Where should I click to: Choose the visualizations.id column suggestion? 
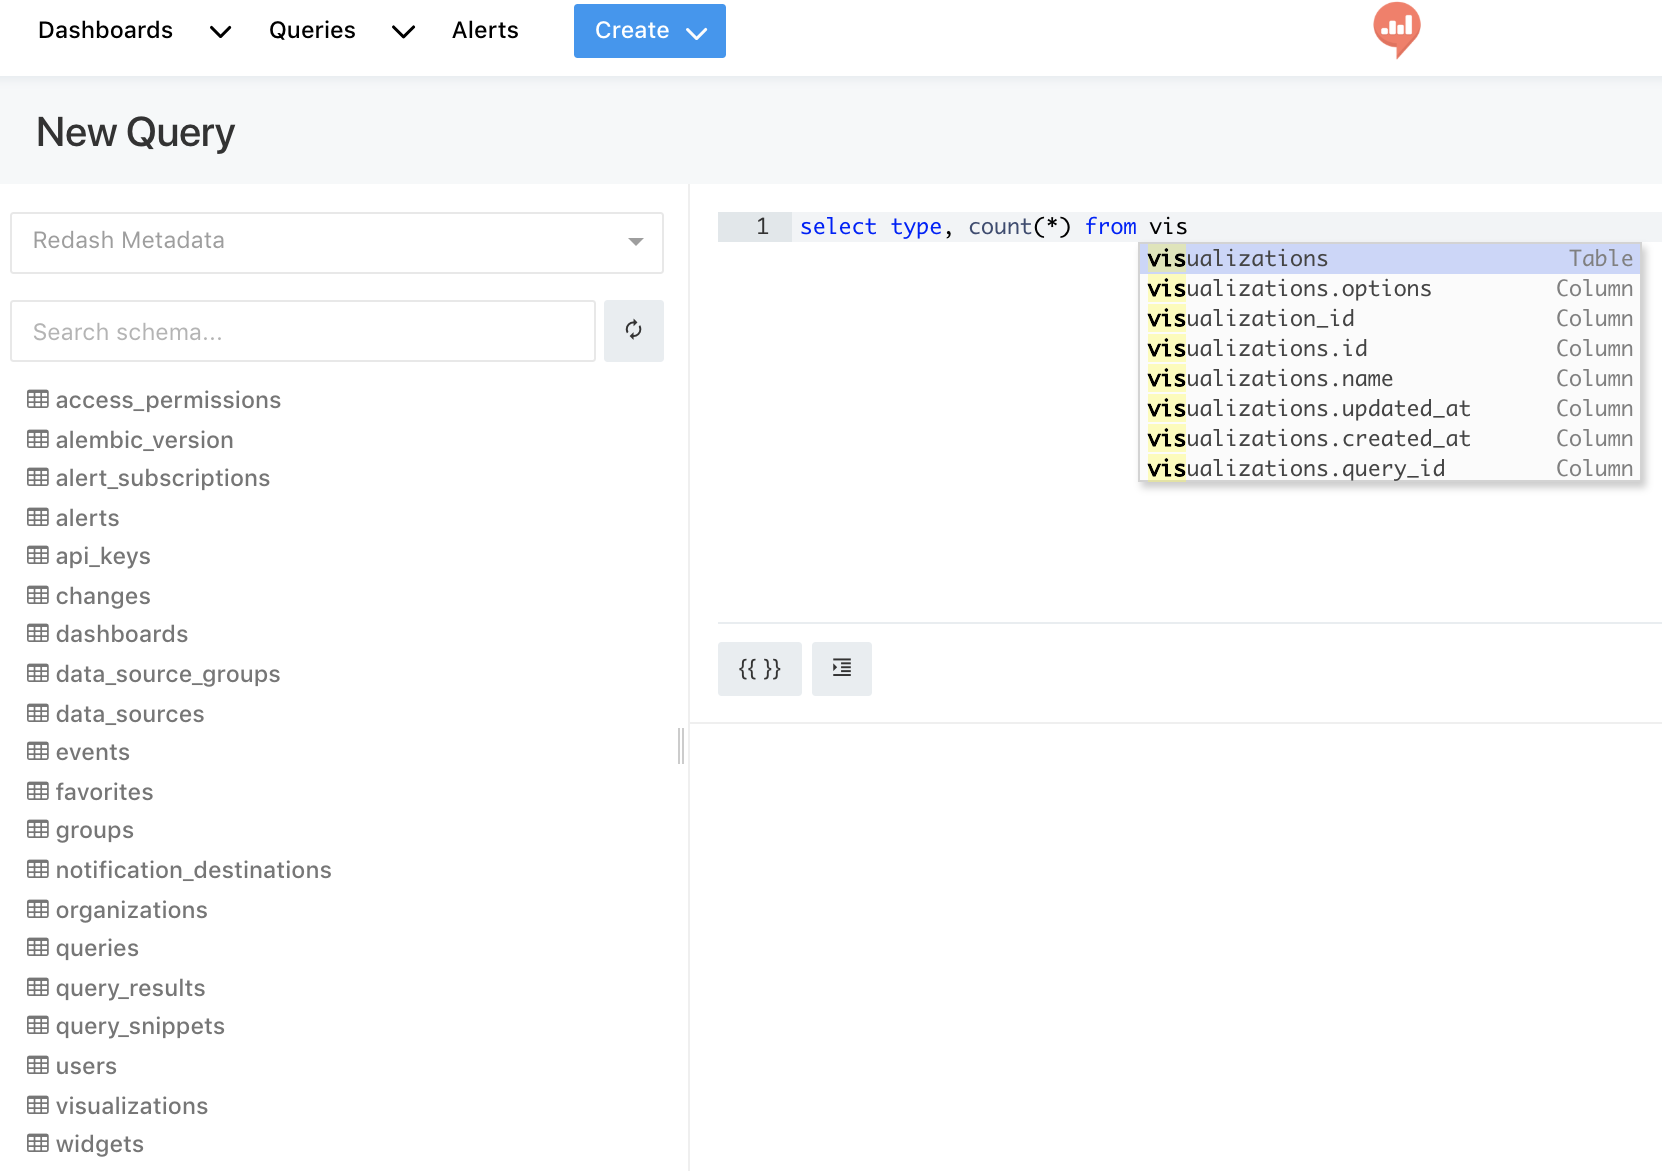point(1390,348)
